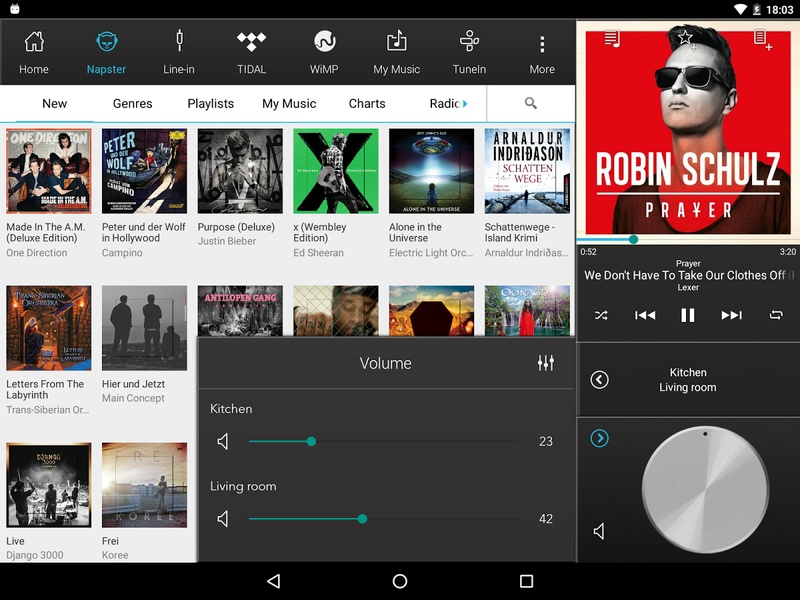
Task: Pause the current song
Action: [x=688, y=315]
